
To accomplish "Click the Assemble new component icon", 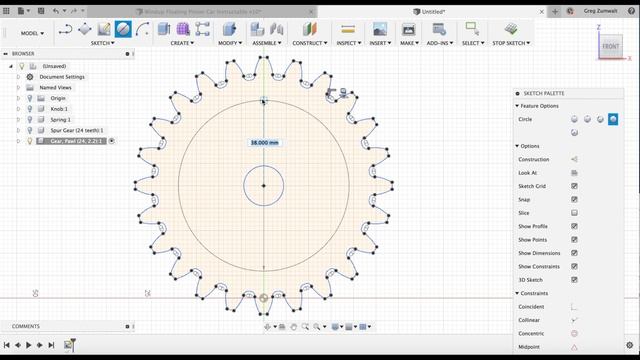I will point(257,29).
